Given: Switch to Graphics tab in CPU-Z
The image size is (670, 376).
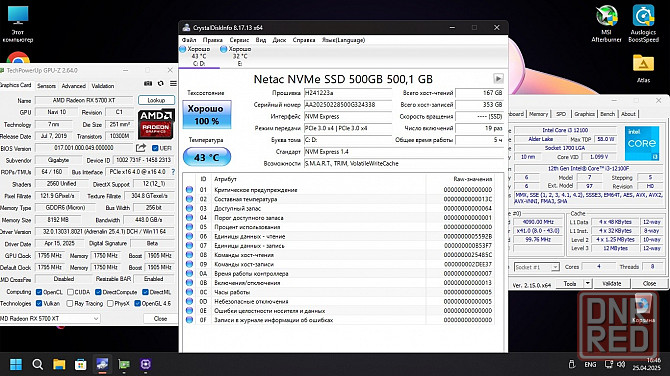Looking at the screenshot, I should [x=584, y=114].
